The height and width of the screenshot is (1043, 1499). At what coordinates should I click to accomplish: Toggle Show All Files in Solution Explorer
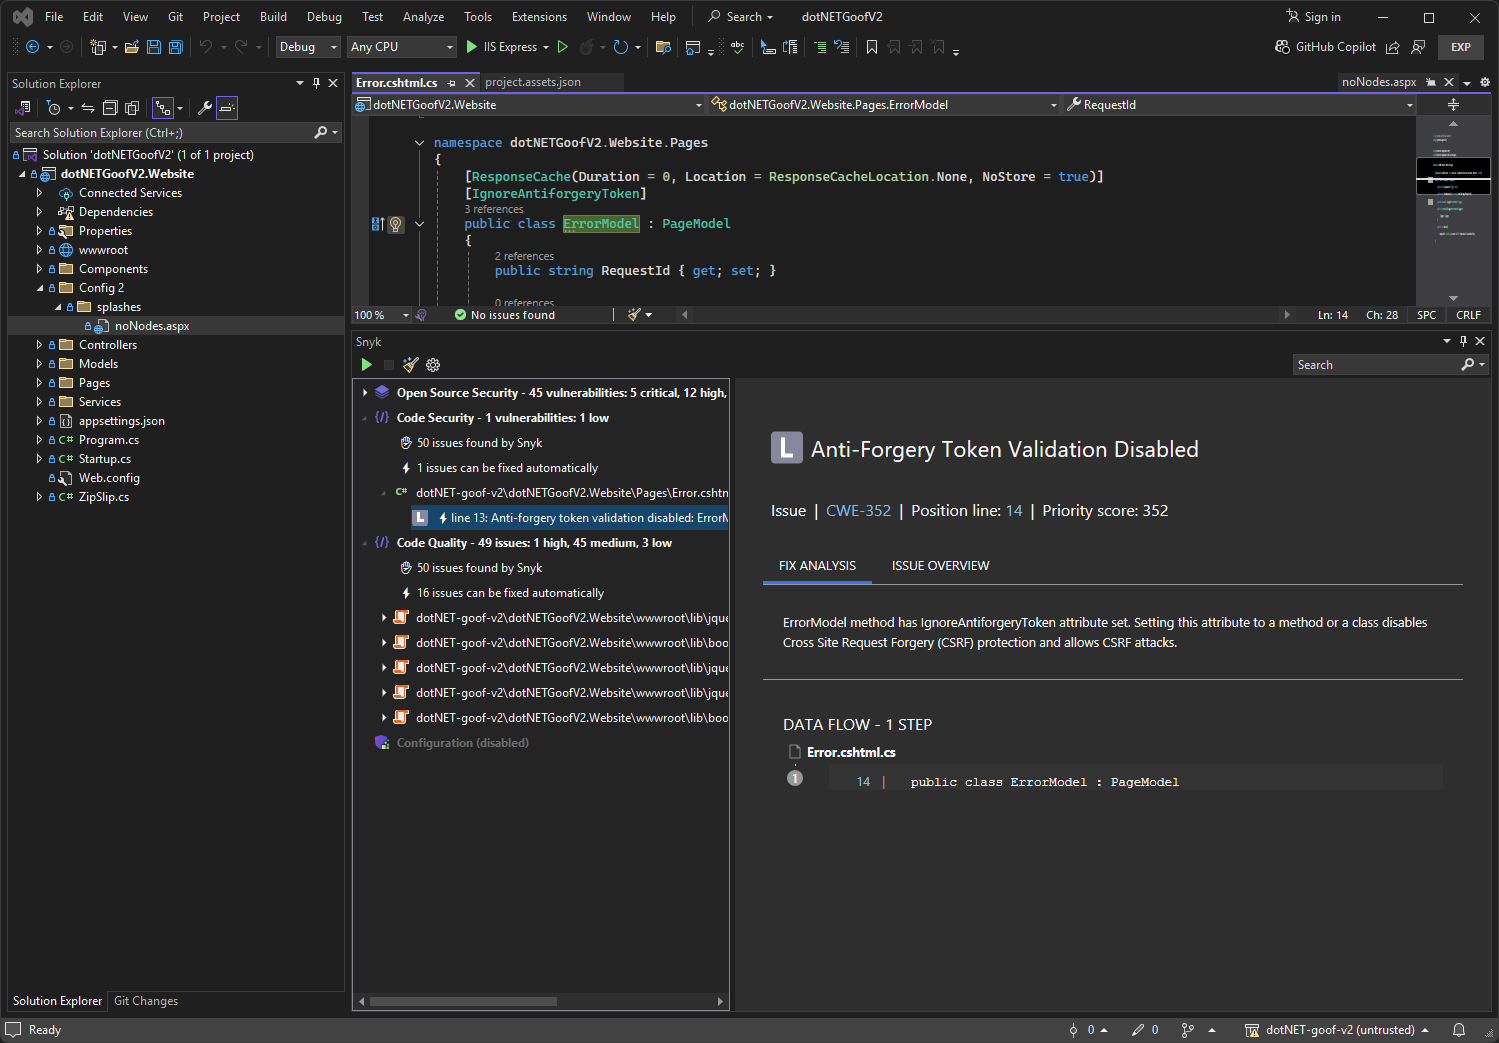coord(131,108)
